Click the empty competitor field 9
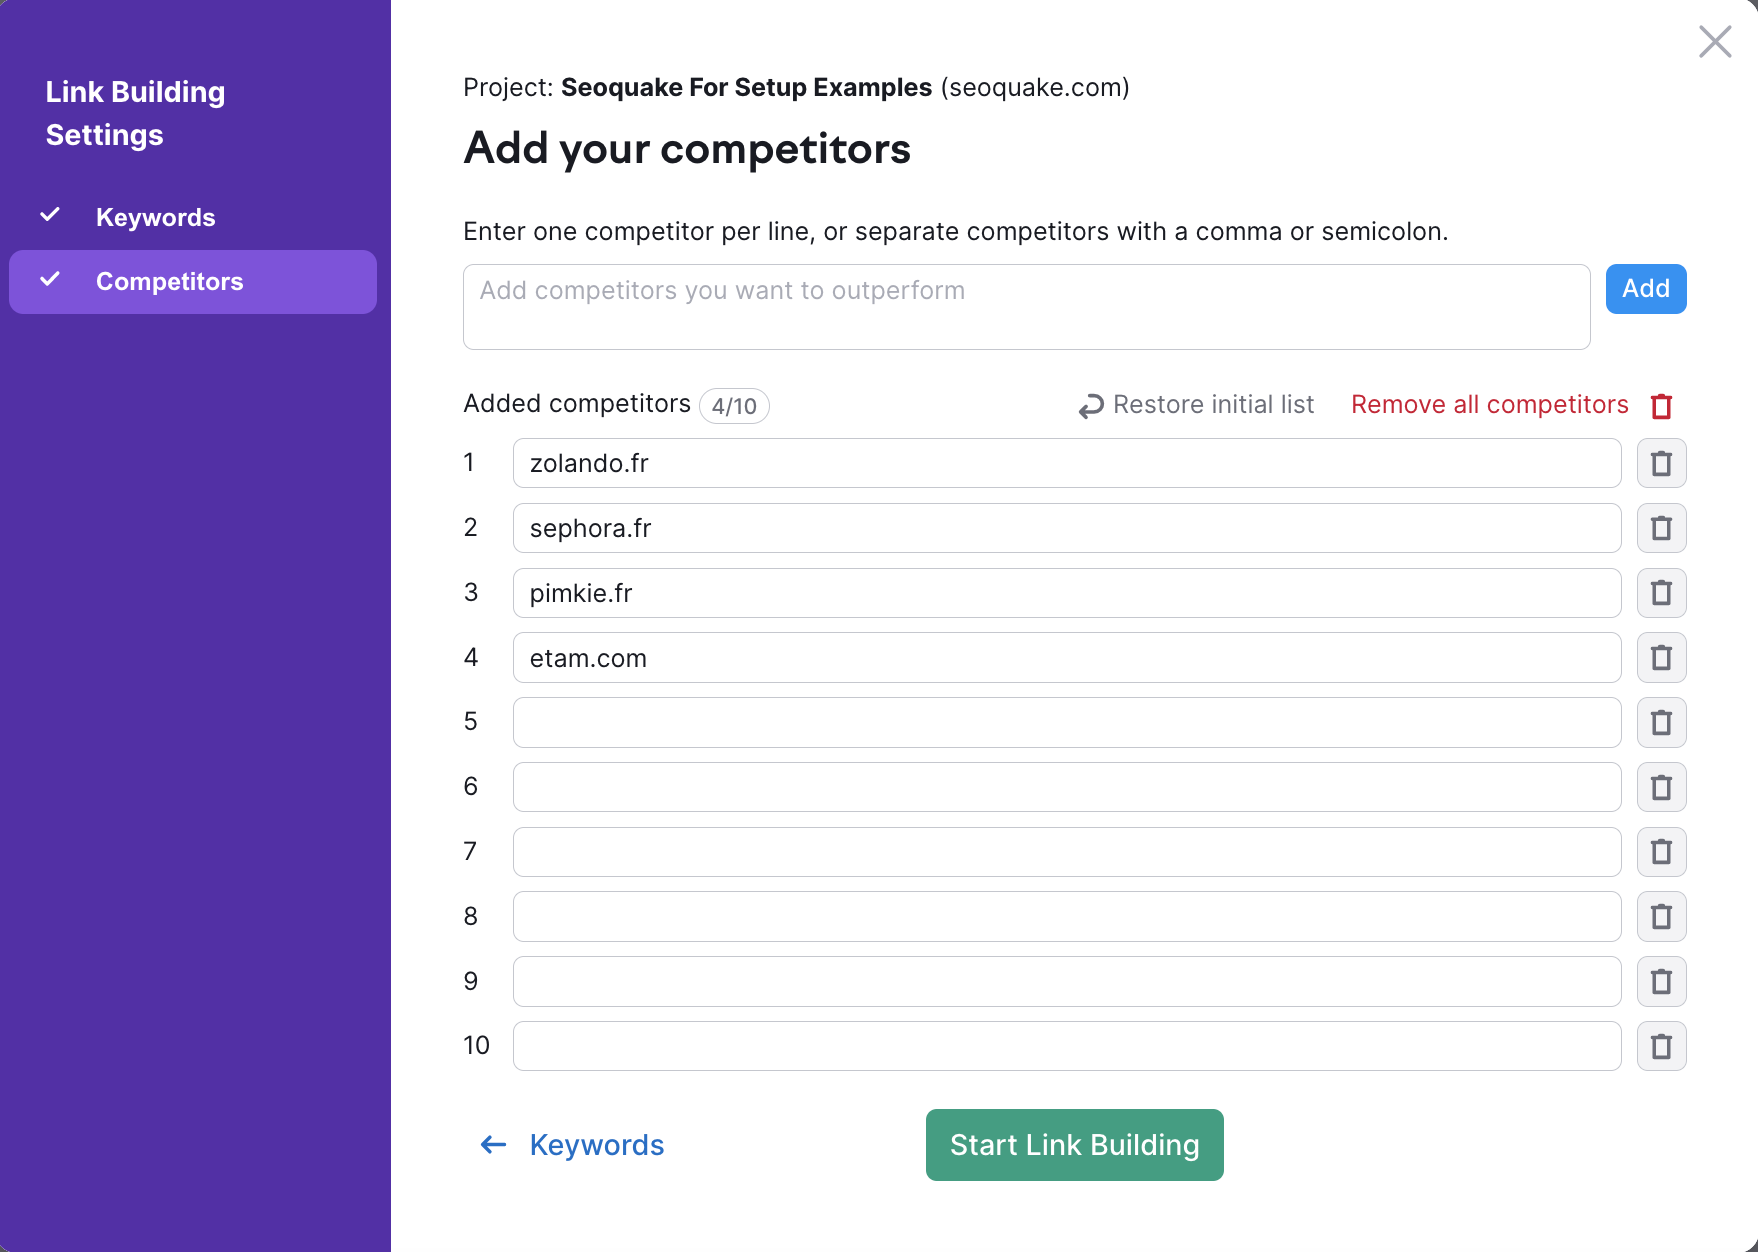 click(x=1066, y=981)
